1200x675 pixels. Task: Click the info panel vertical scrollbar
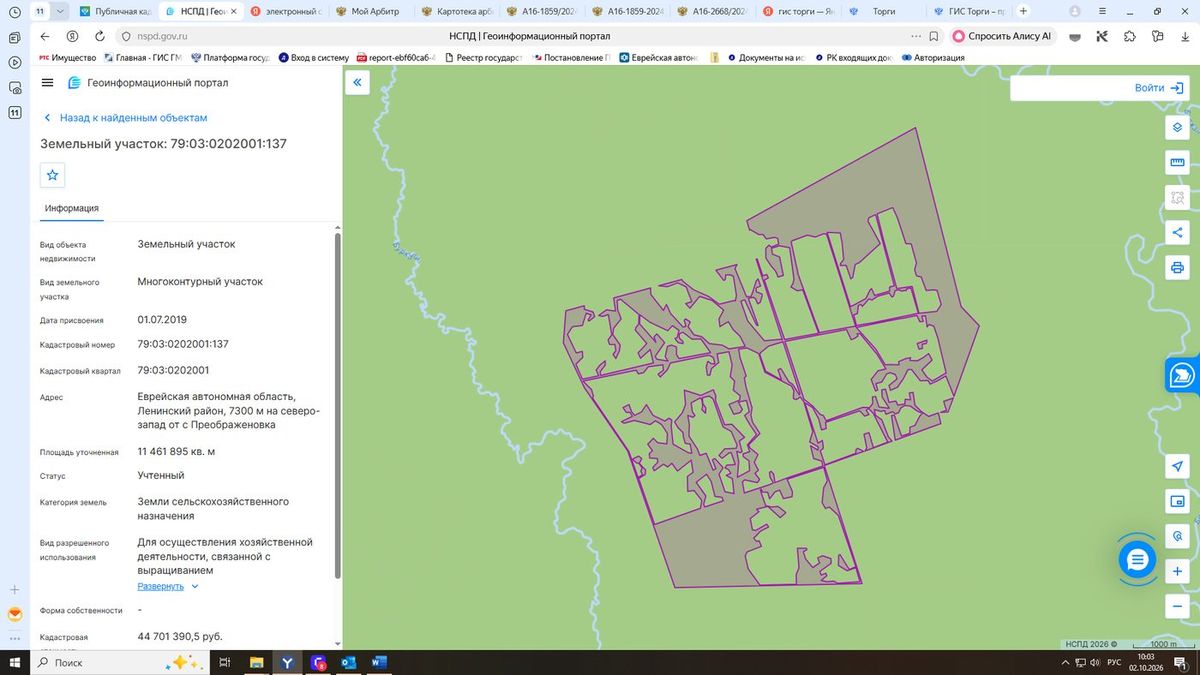(337, 405)
